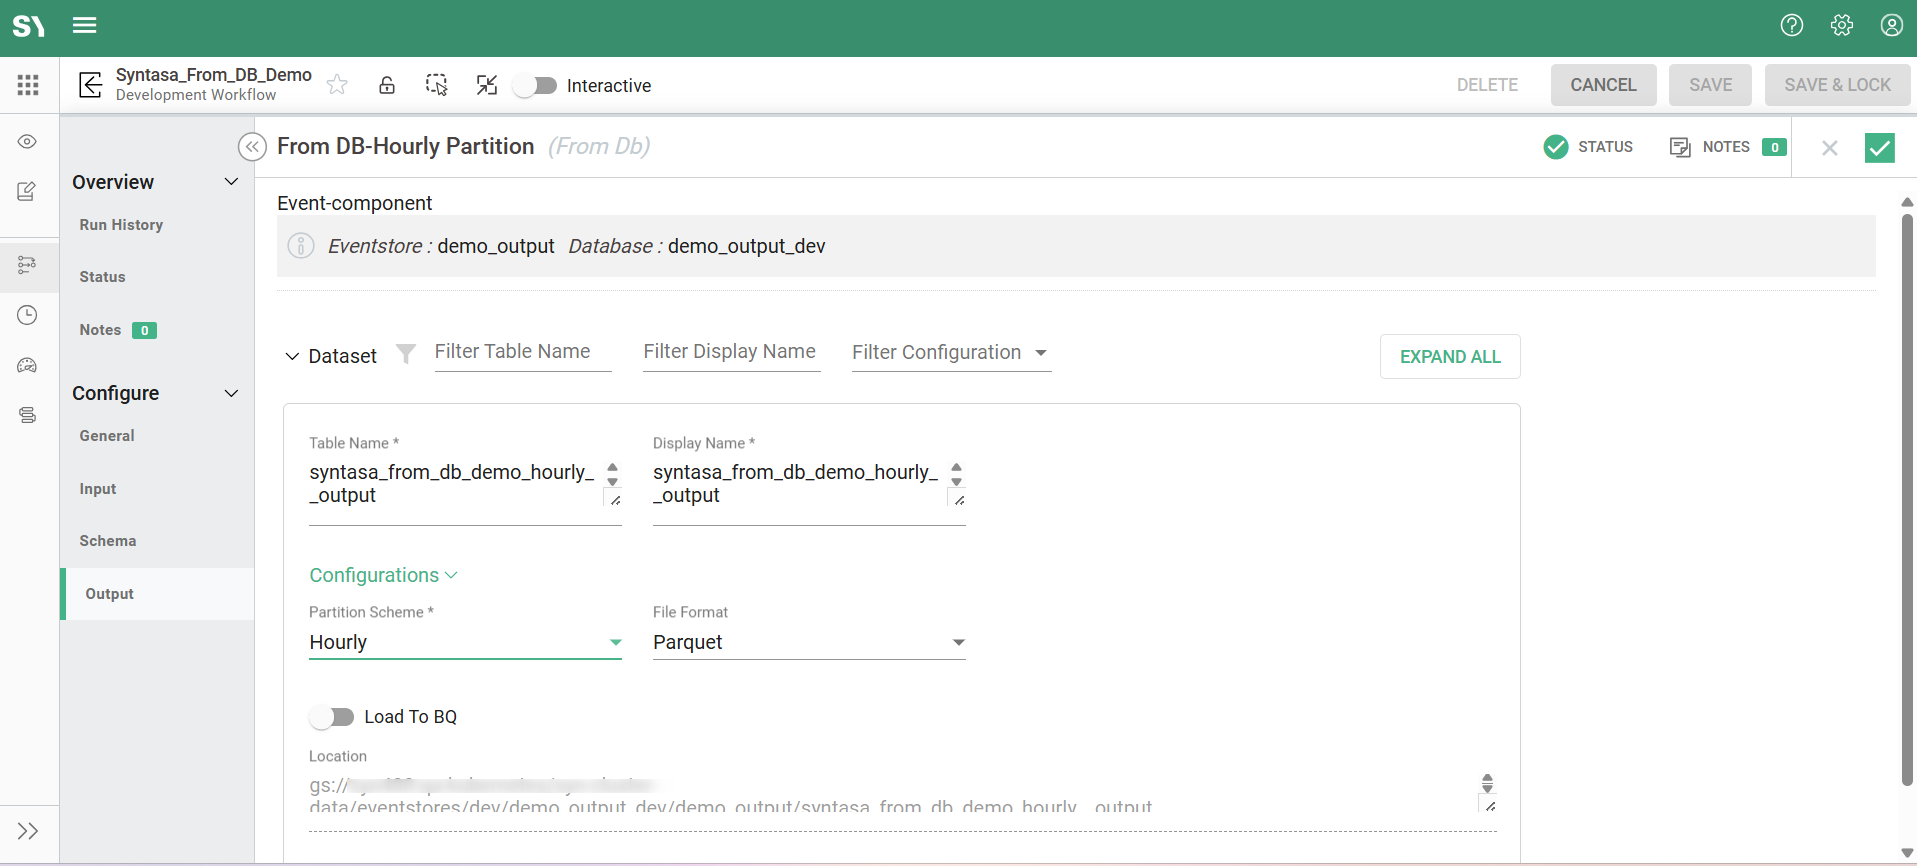The width and height of the screenshot is (1917, 866).
Task: Collapse the side panel with double-chevron icon
Action: click(252, 147)
